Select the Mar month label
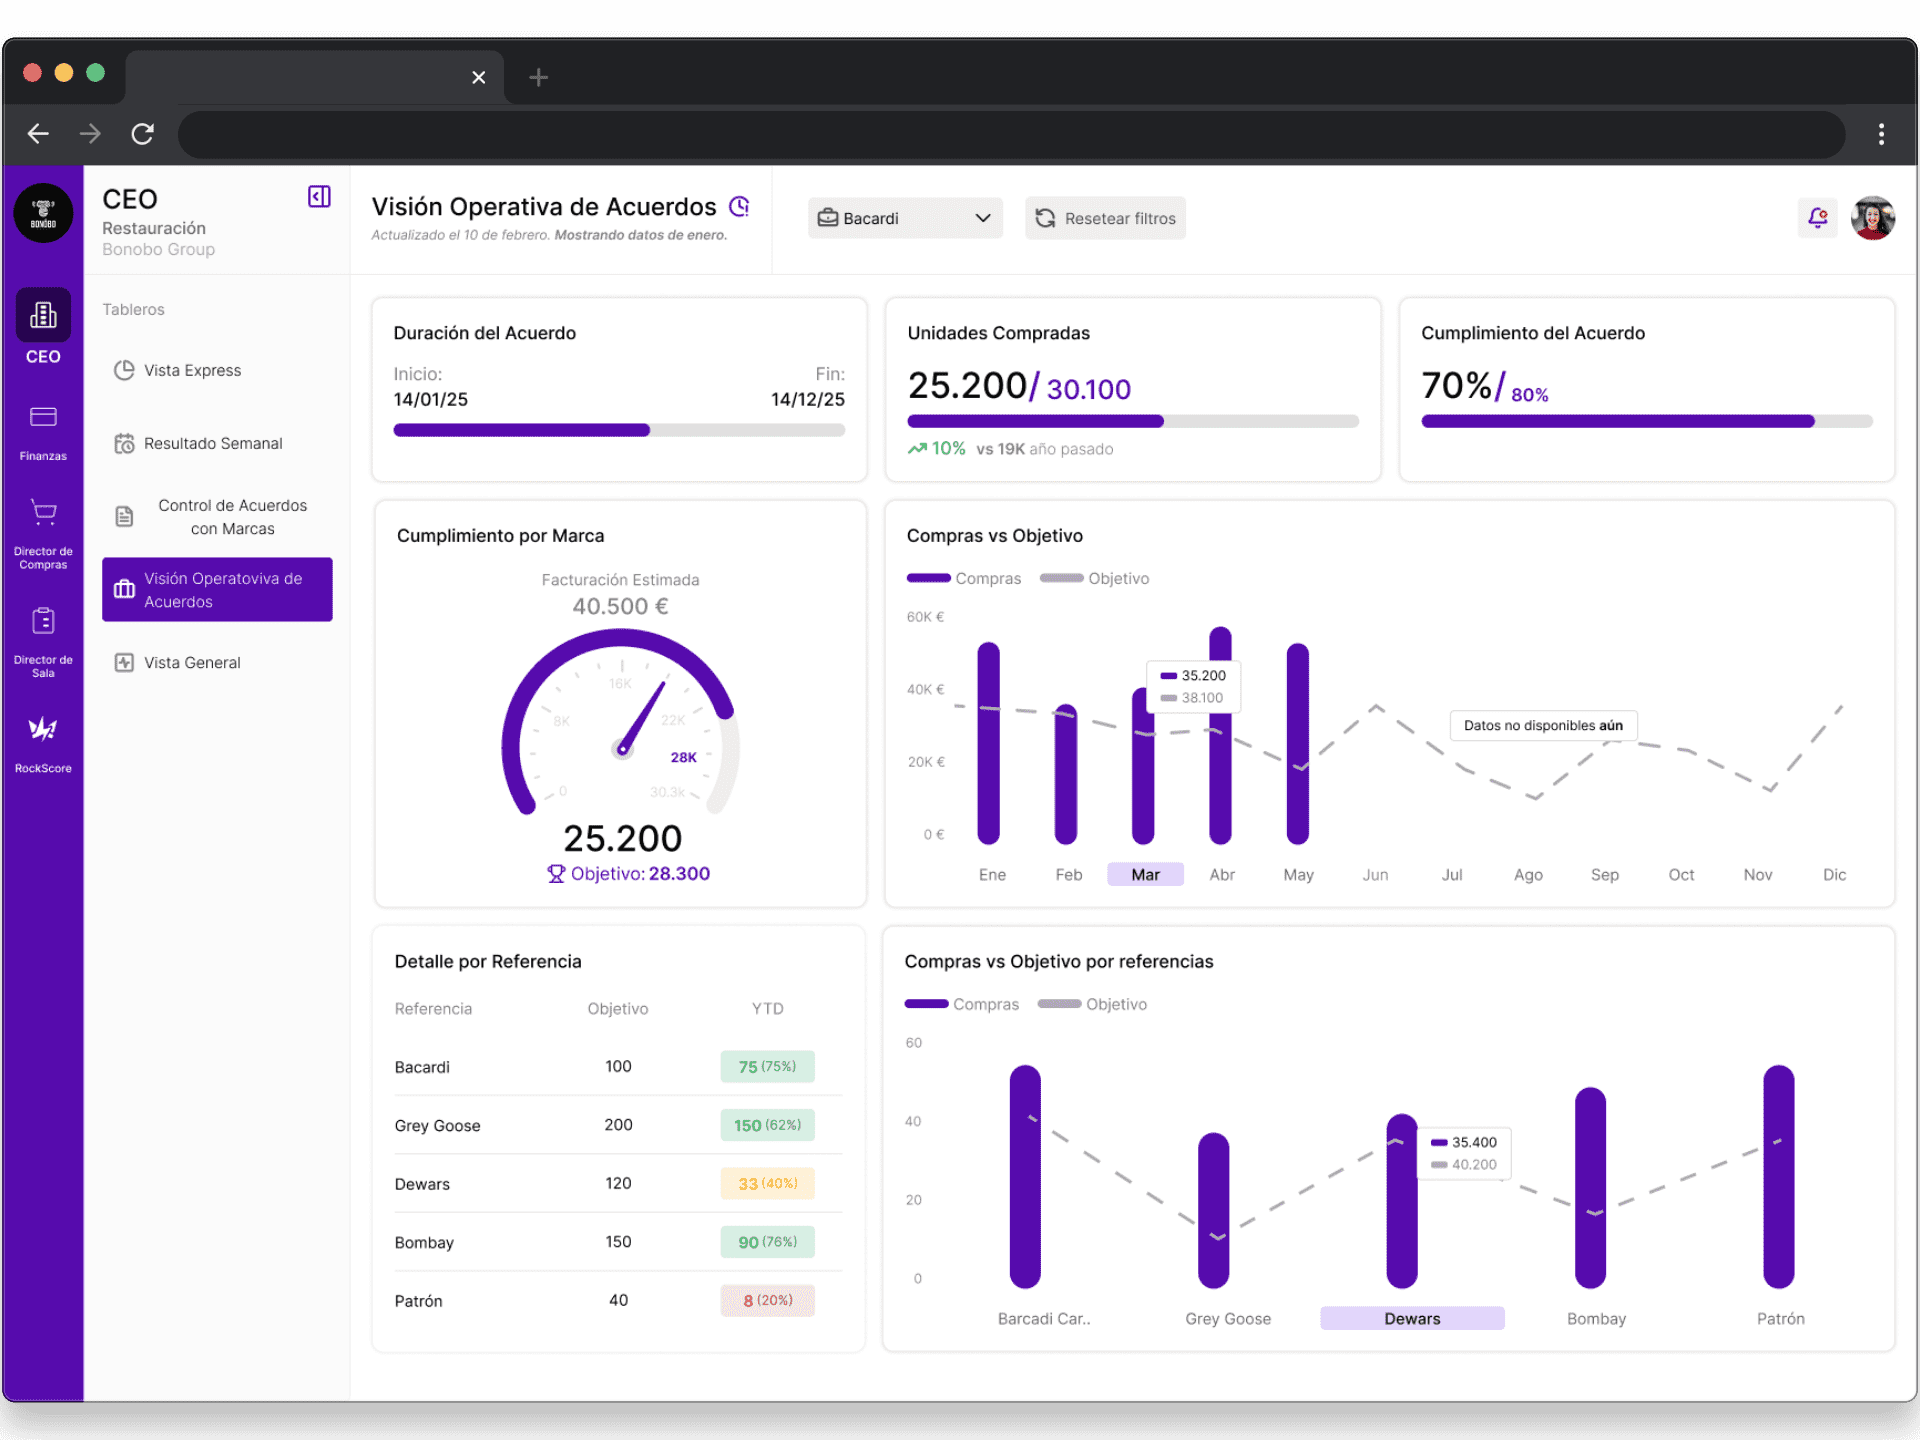The image size is (1920, 1440). click(x=1145, y=874)
